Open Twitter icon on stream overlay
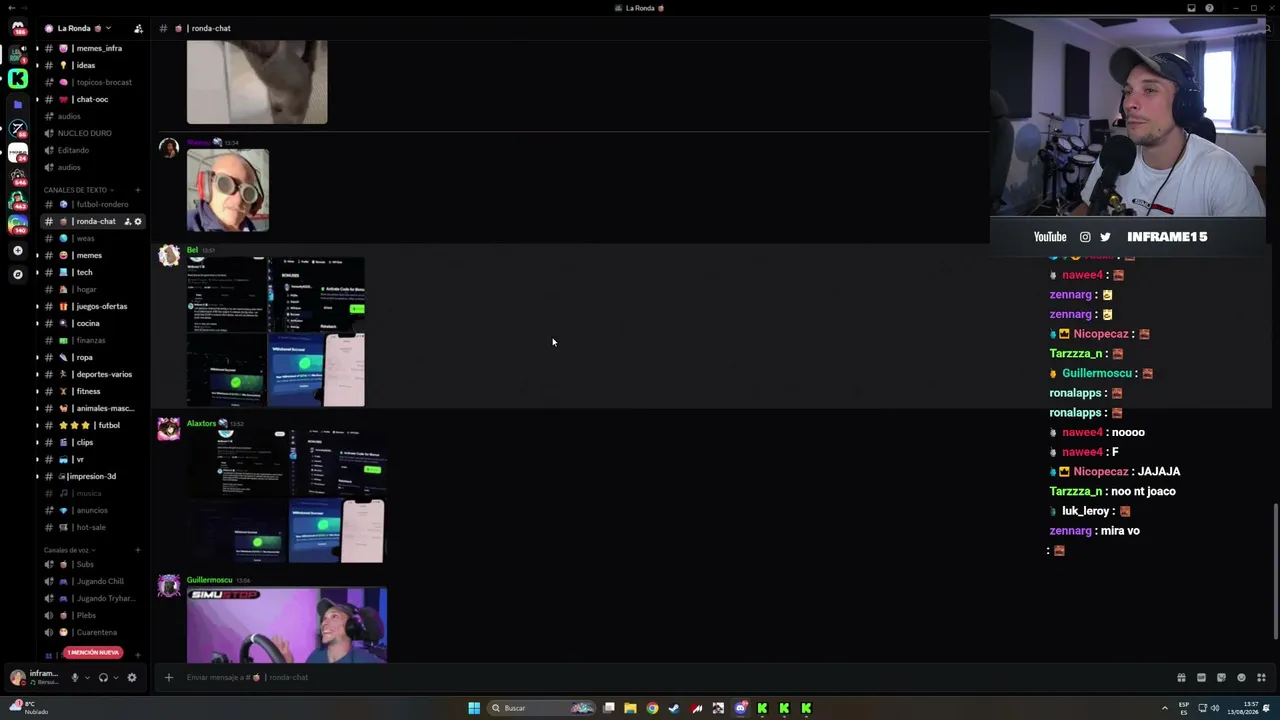 tap(1105, 237)
